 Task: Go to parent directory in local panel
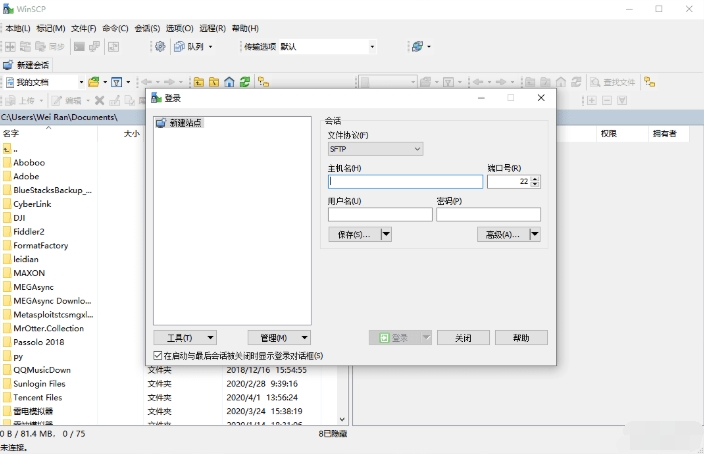[x=198, y=82]
